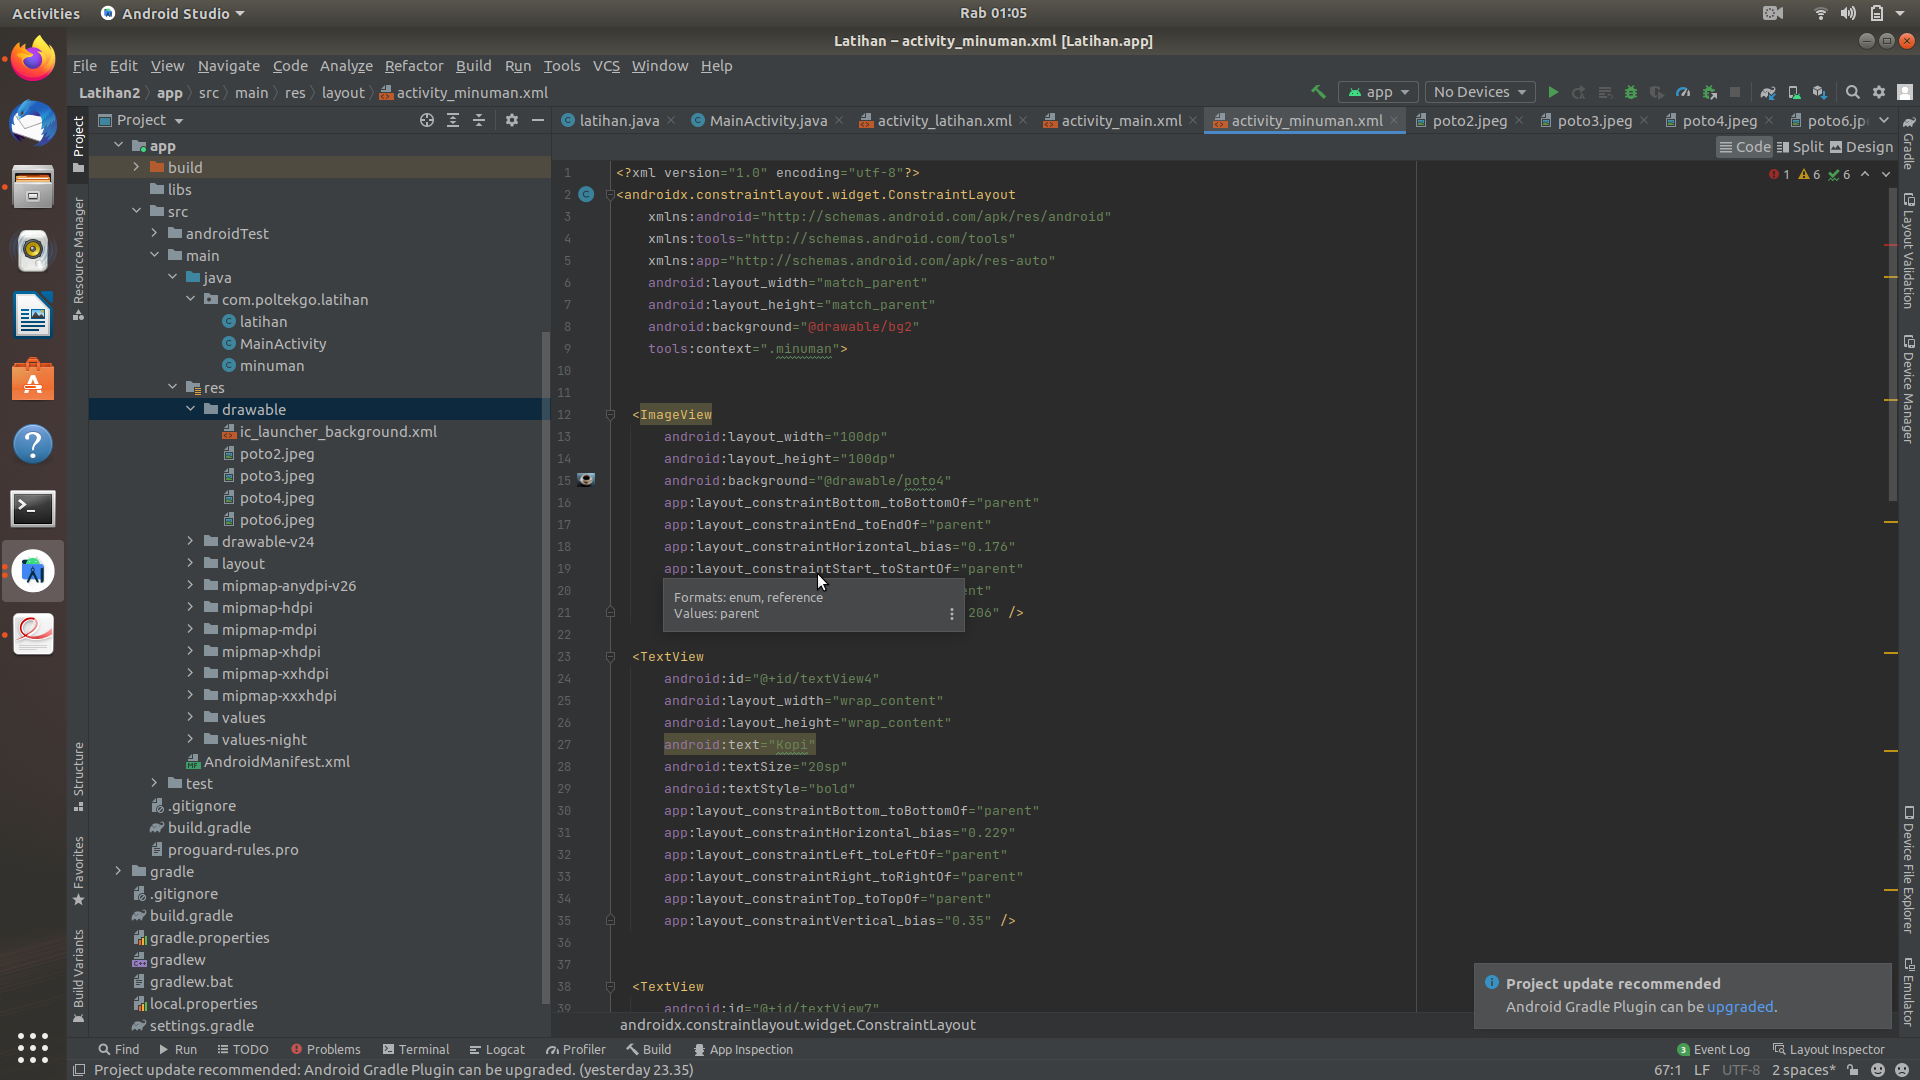Collapse the drawable folder in project tree
1920x1080 pixels.
click(x=190, y=409)
